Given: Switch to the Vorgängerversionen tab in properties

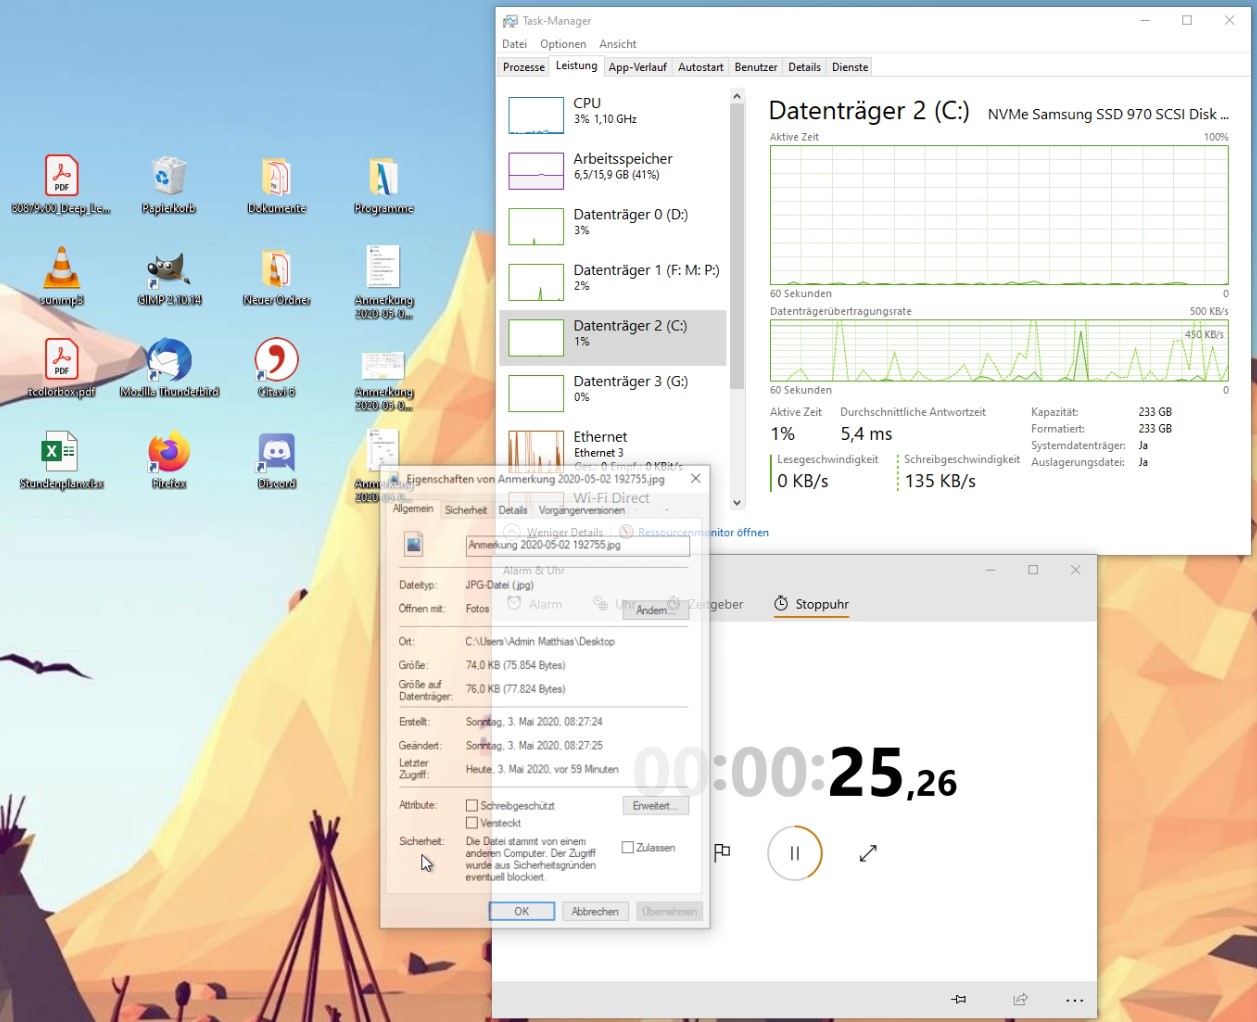Looking at the screenshot, I should (582, 510).
